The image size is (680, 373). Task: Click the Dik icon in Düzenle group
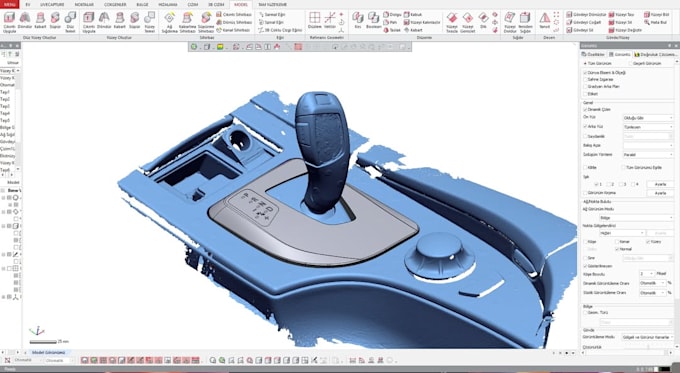(483, 18)
